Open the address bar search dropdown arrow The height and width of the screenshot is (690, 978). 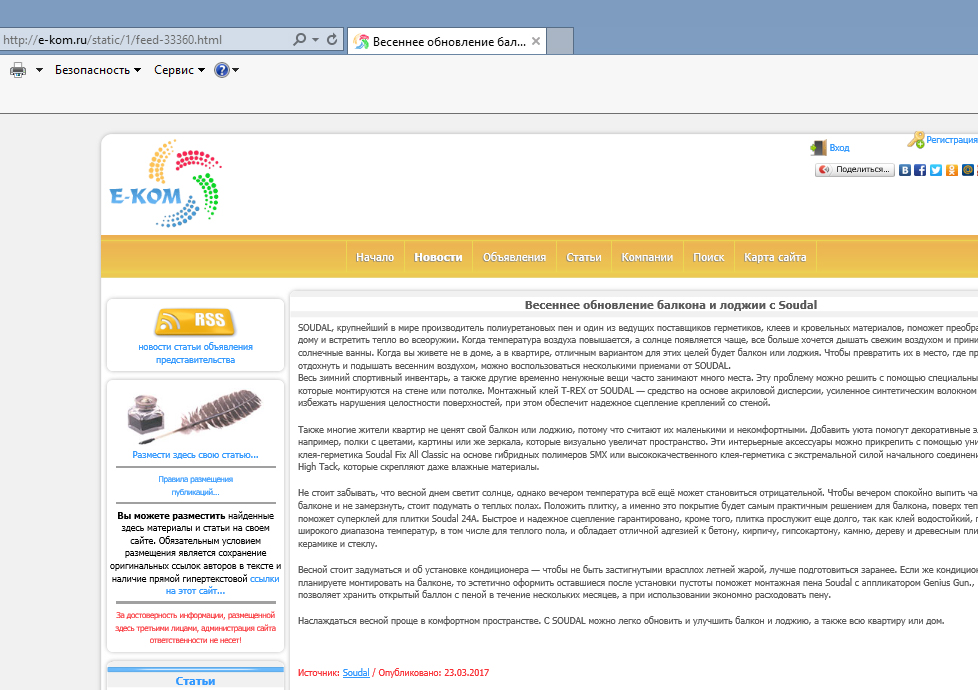(x=316, y=39)
